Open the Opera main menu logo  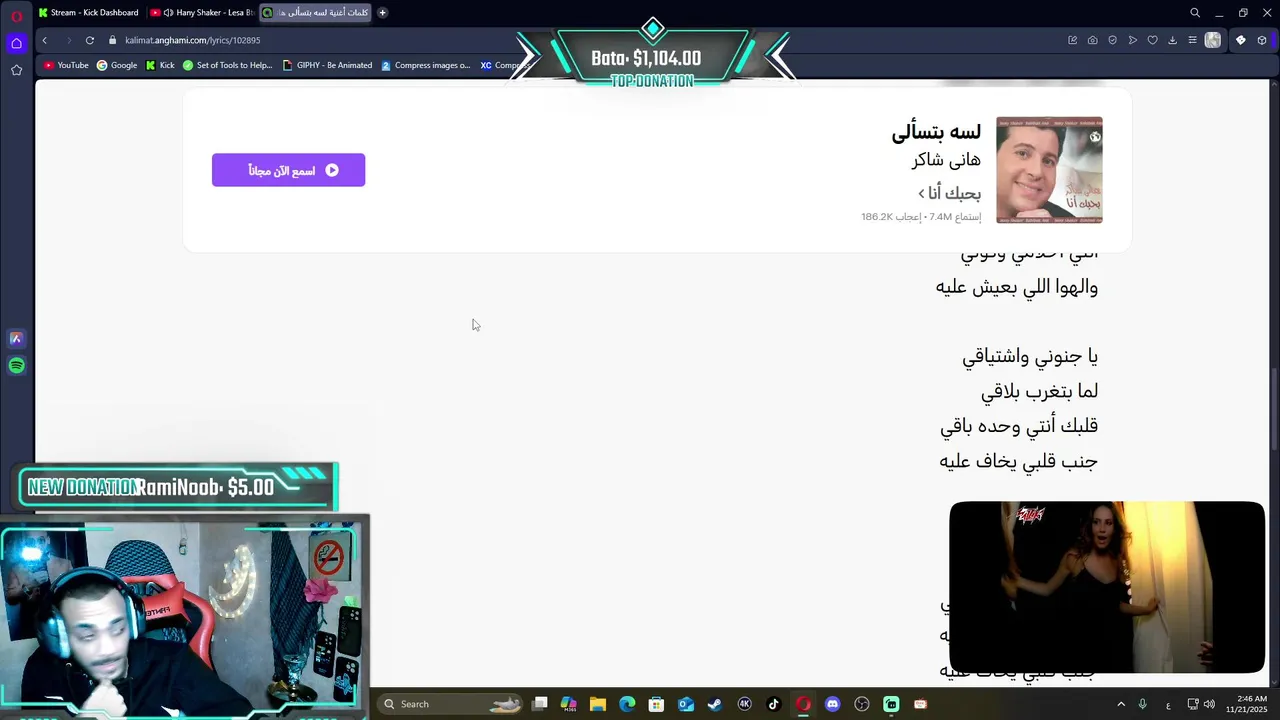point(16,16)
